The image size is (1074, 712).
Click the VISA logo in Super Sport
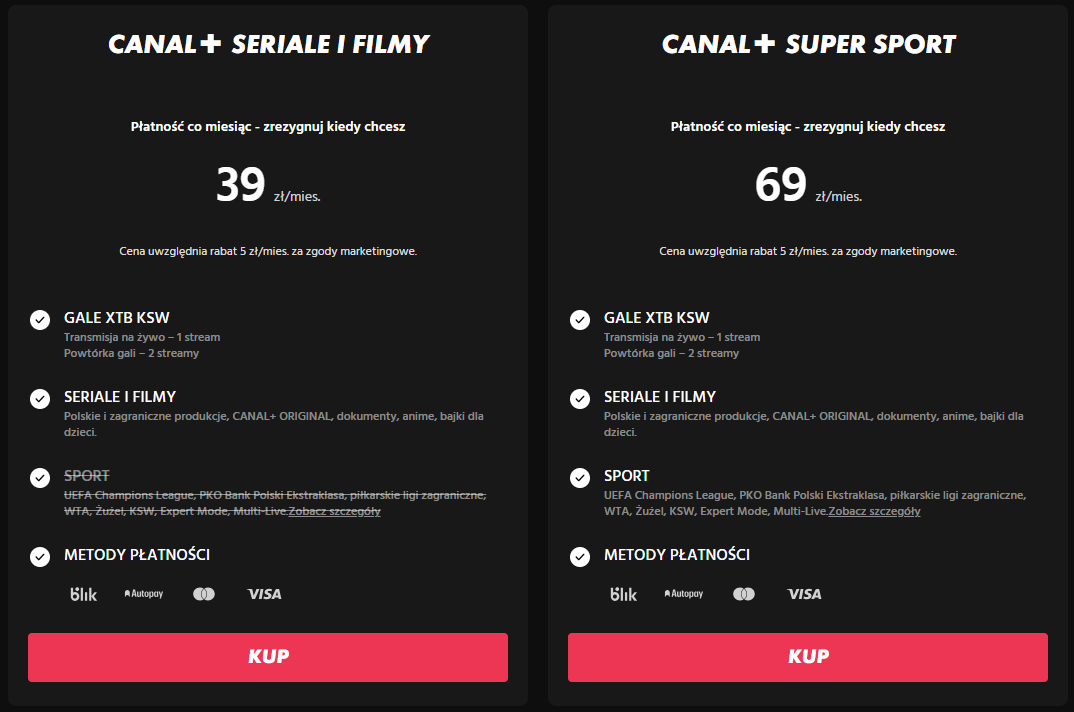[x=805, y=594]
